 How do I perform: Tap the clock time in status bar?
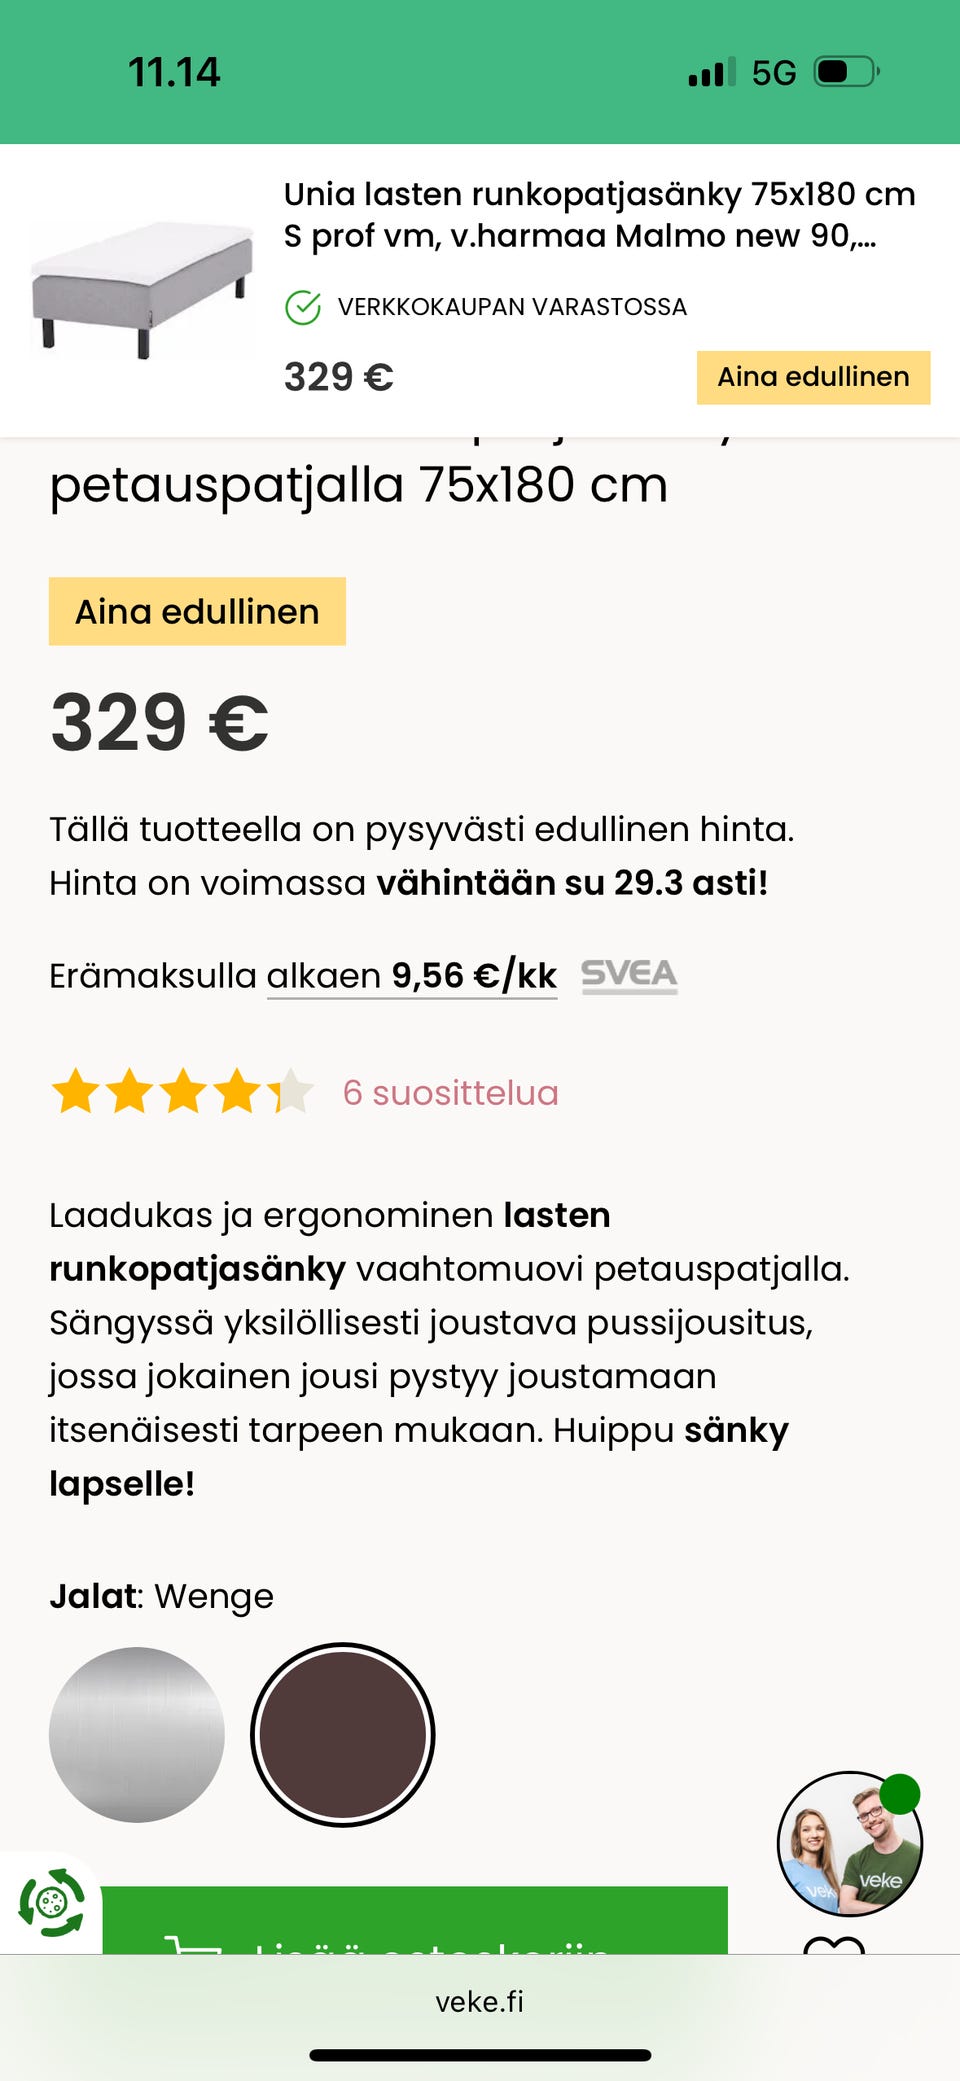tap(174, 72)
